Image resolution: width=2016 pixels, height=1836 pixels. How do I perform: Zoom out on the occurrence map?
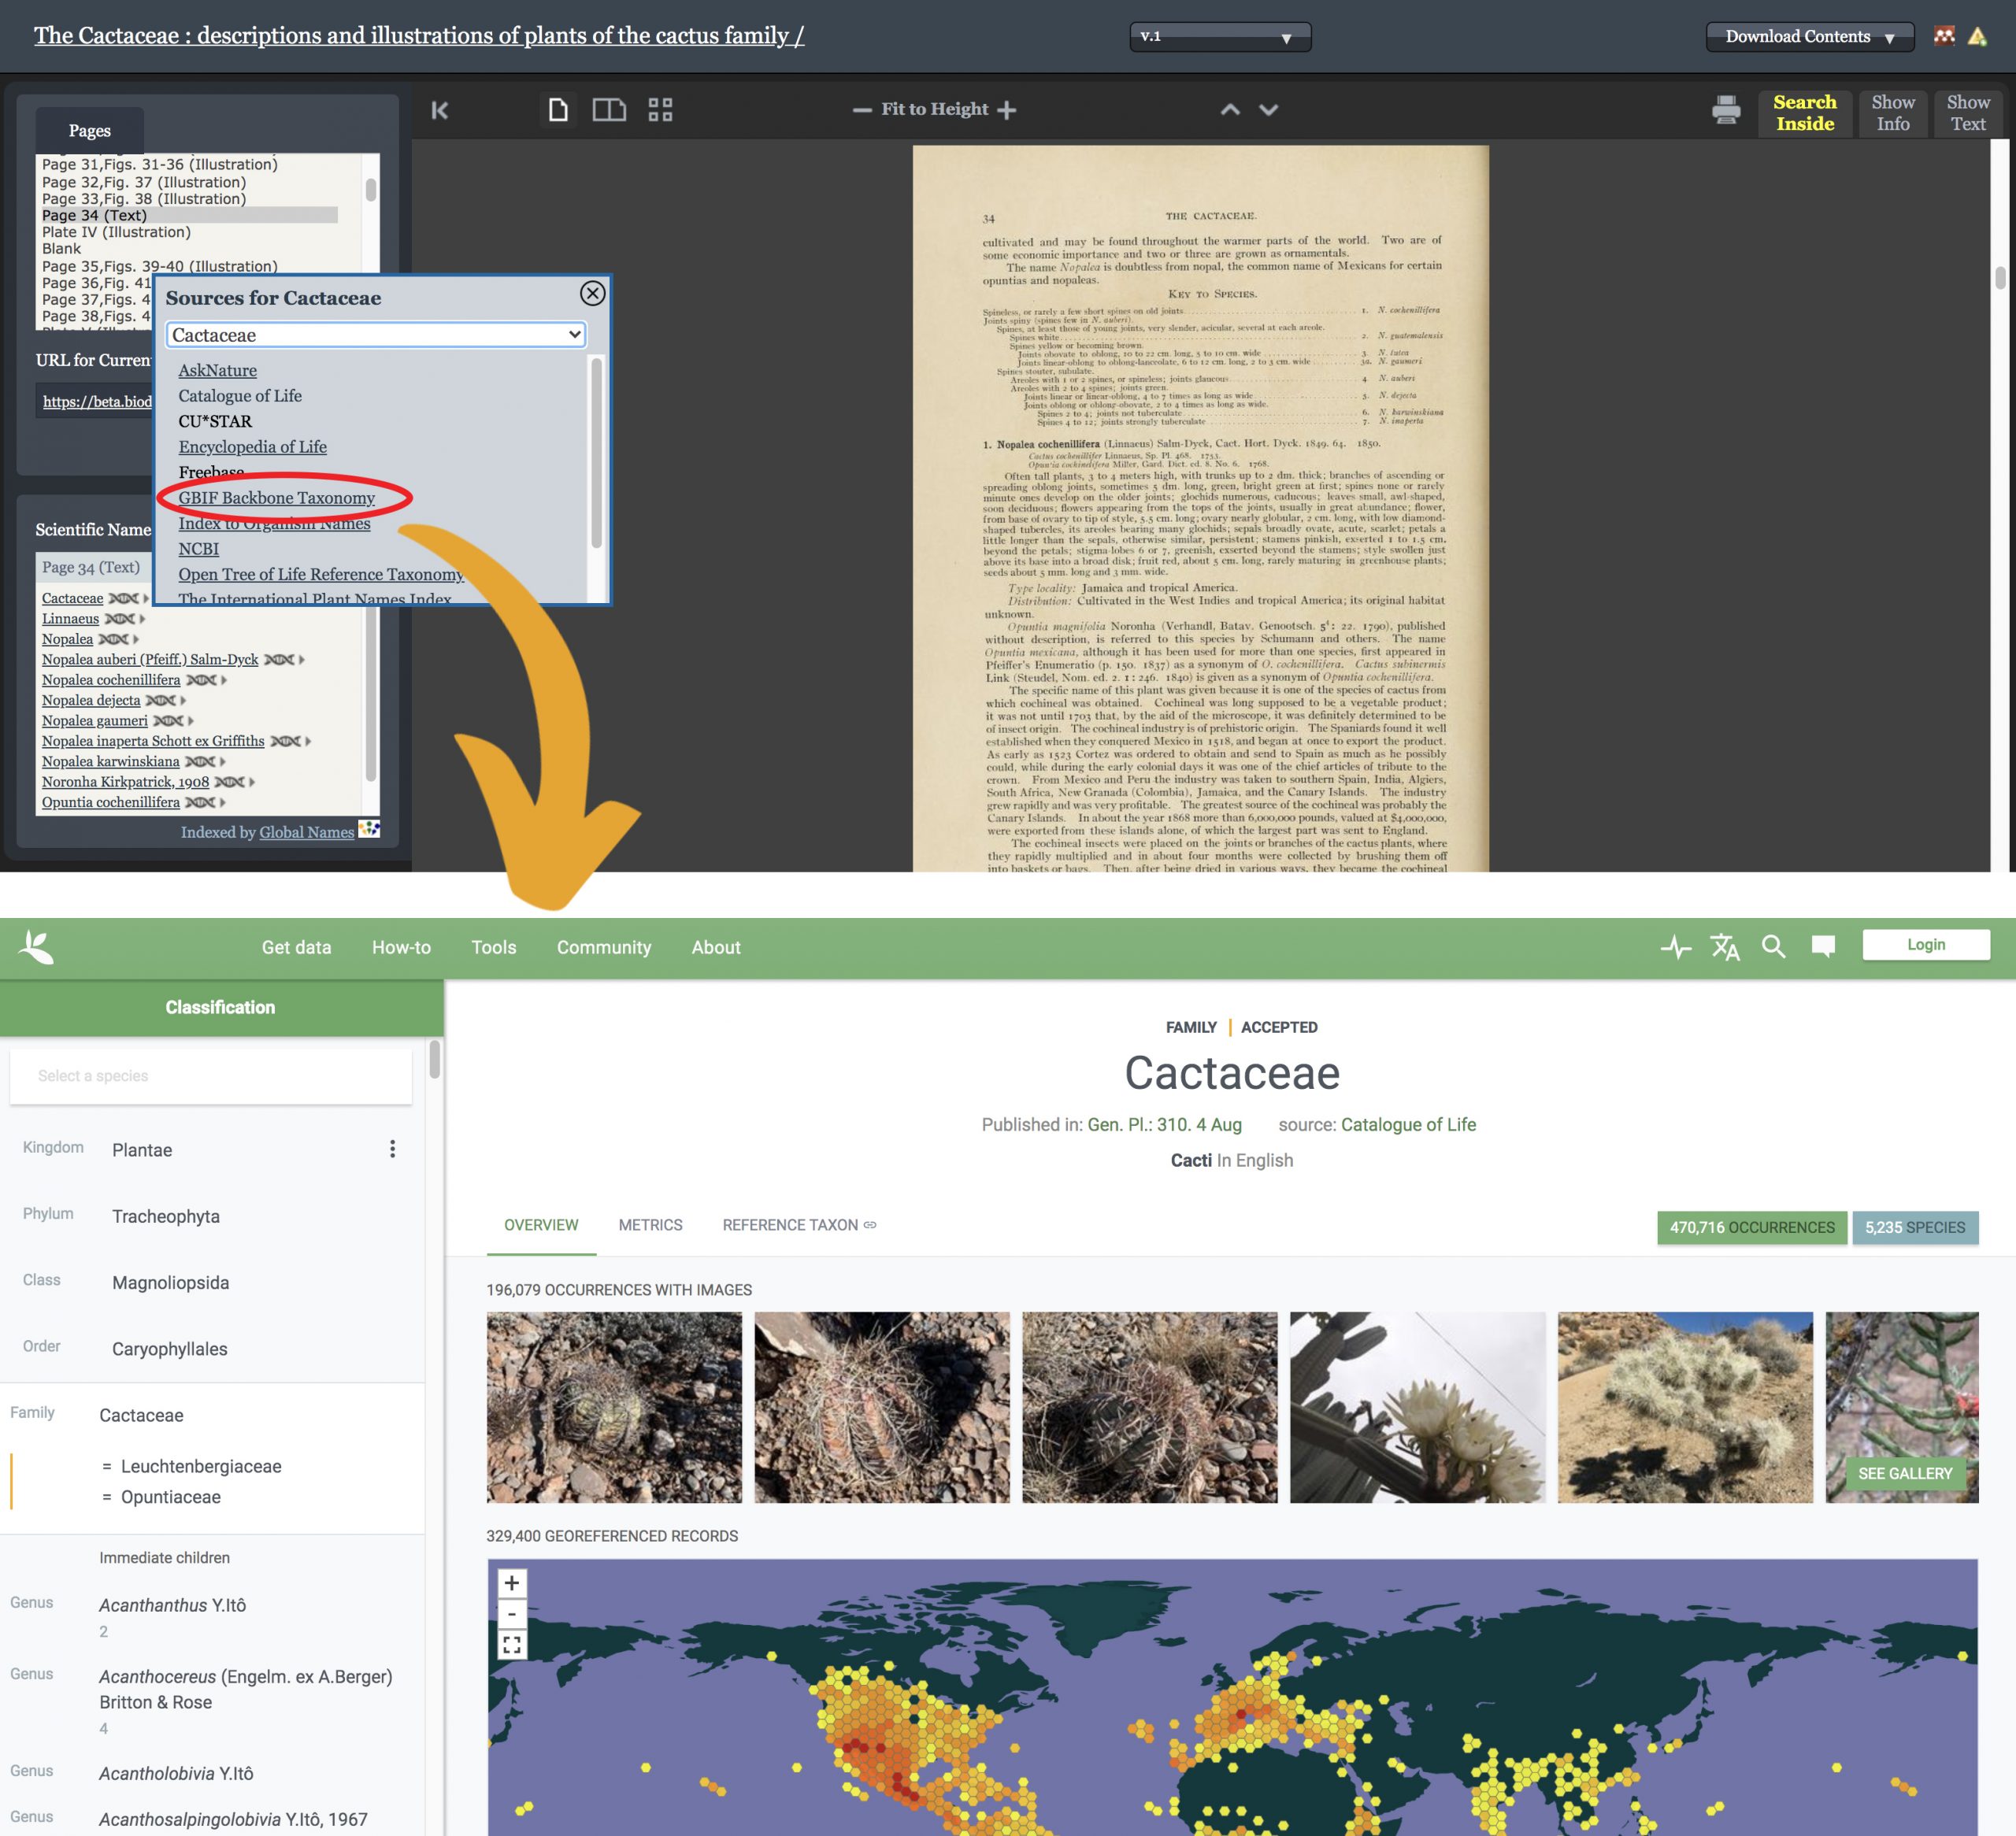click(511, 1614)
